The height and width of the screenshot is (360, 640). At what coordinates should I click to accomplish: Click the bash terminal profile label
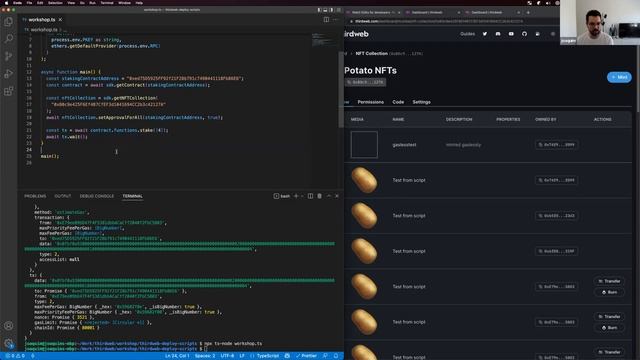click(282, 196)
